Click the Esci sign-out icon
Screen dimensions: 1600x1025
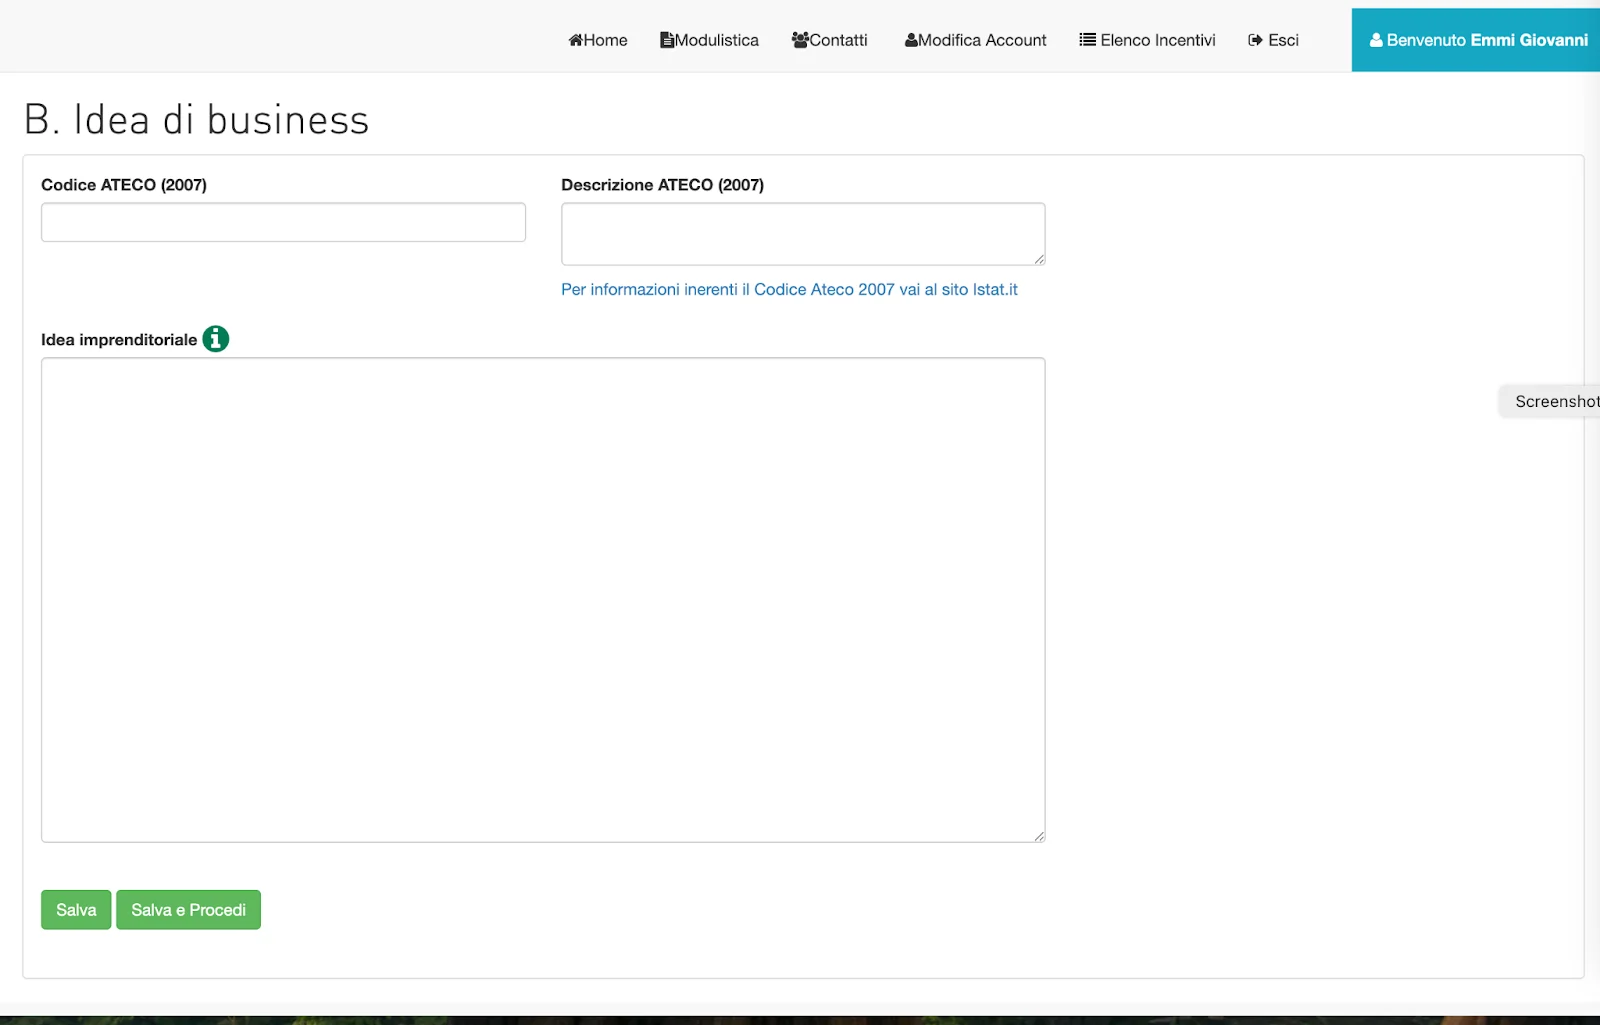(x=1255, y=40)
